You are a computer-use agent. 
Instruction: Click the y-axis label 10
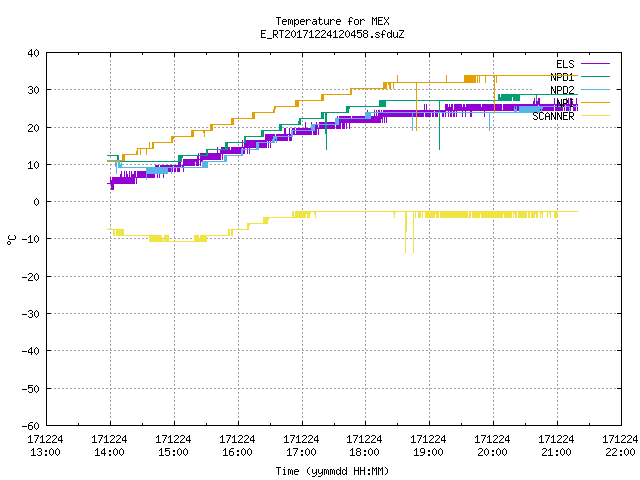tap(33, 165)
